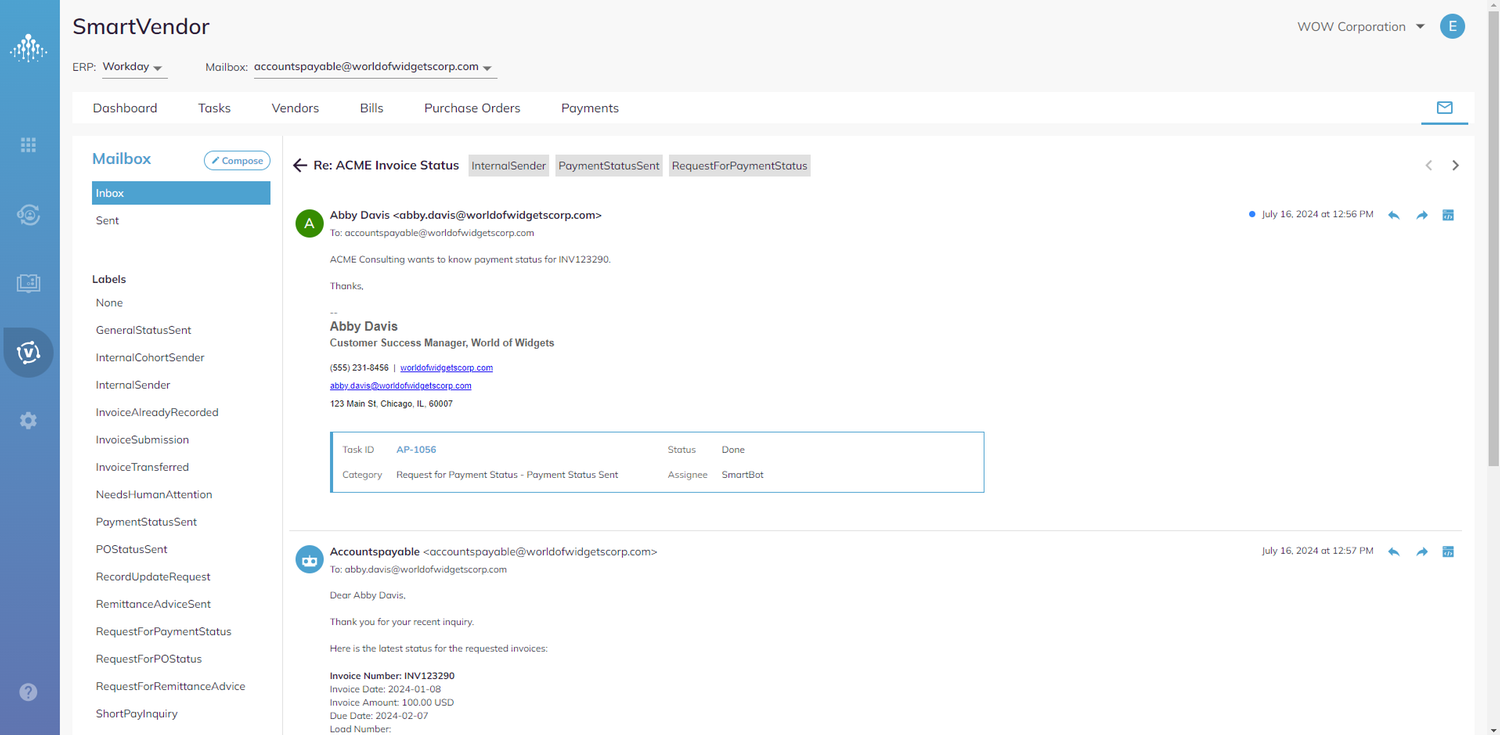Open Help via the question mark icon
The image size is (1500, 735).
pyautogui.click(x=29, y=691)
